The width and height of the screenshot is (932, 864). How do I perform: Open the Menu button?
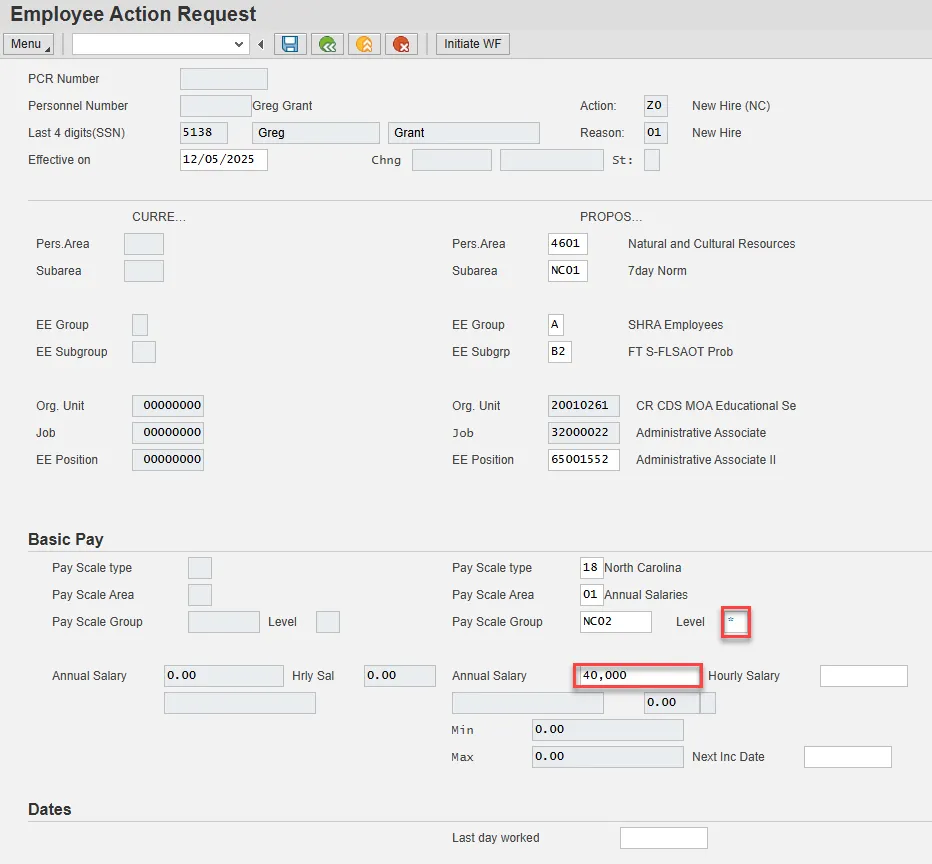click(x=29, y=44)
